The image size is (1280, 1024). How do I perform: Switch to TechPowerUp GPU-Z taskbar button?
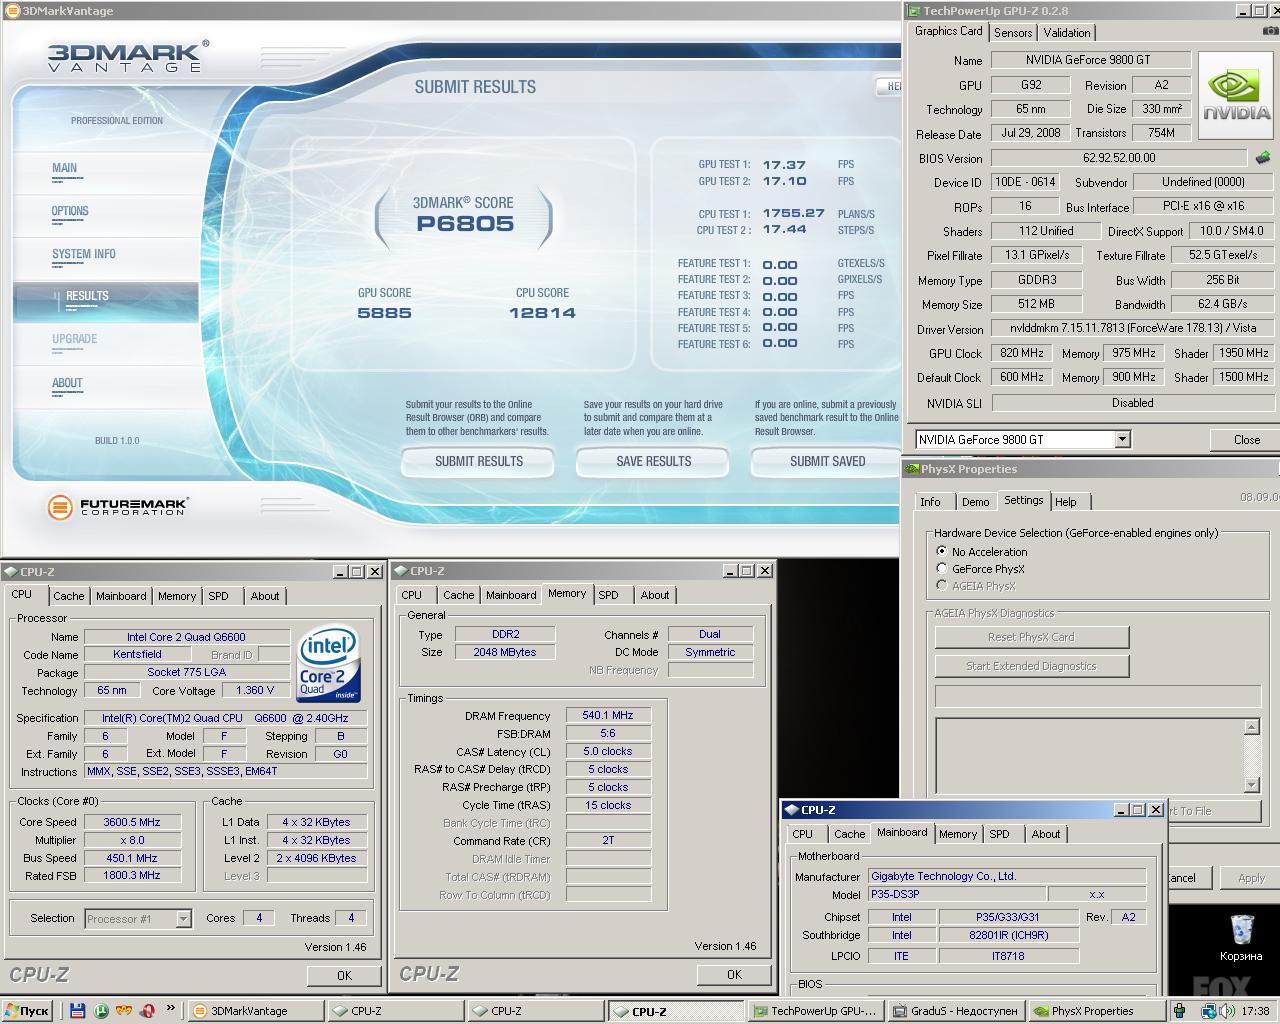[815, 1010]
